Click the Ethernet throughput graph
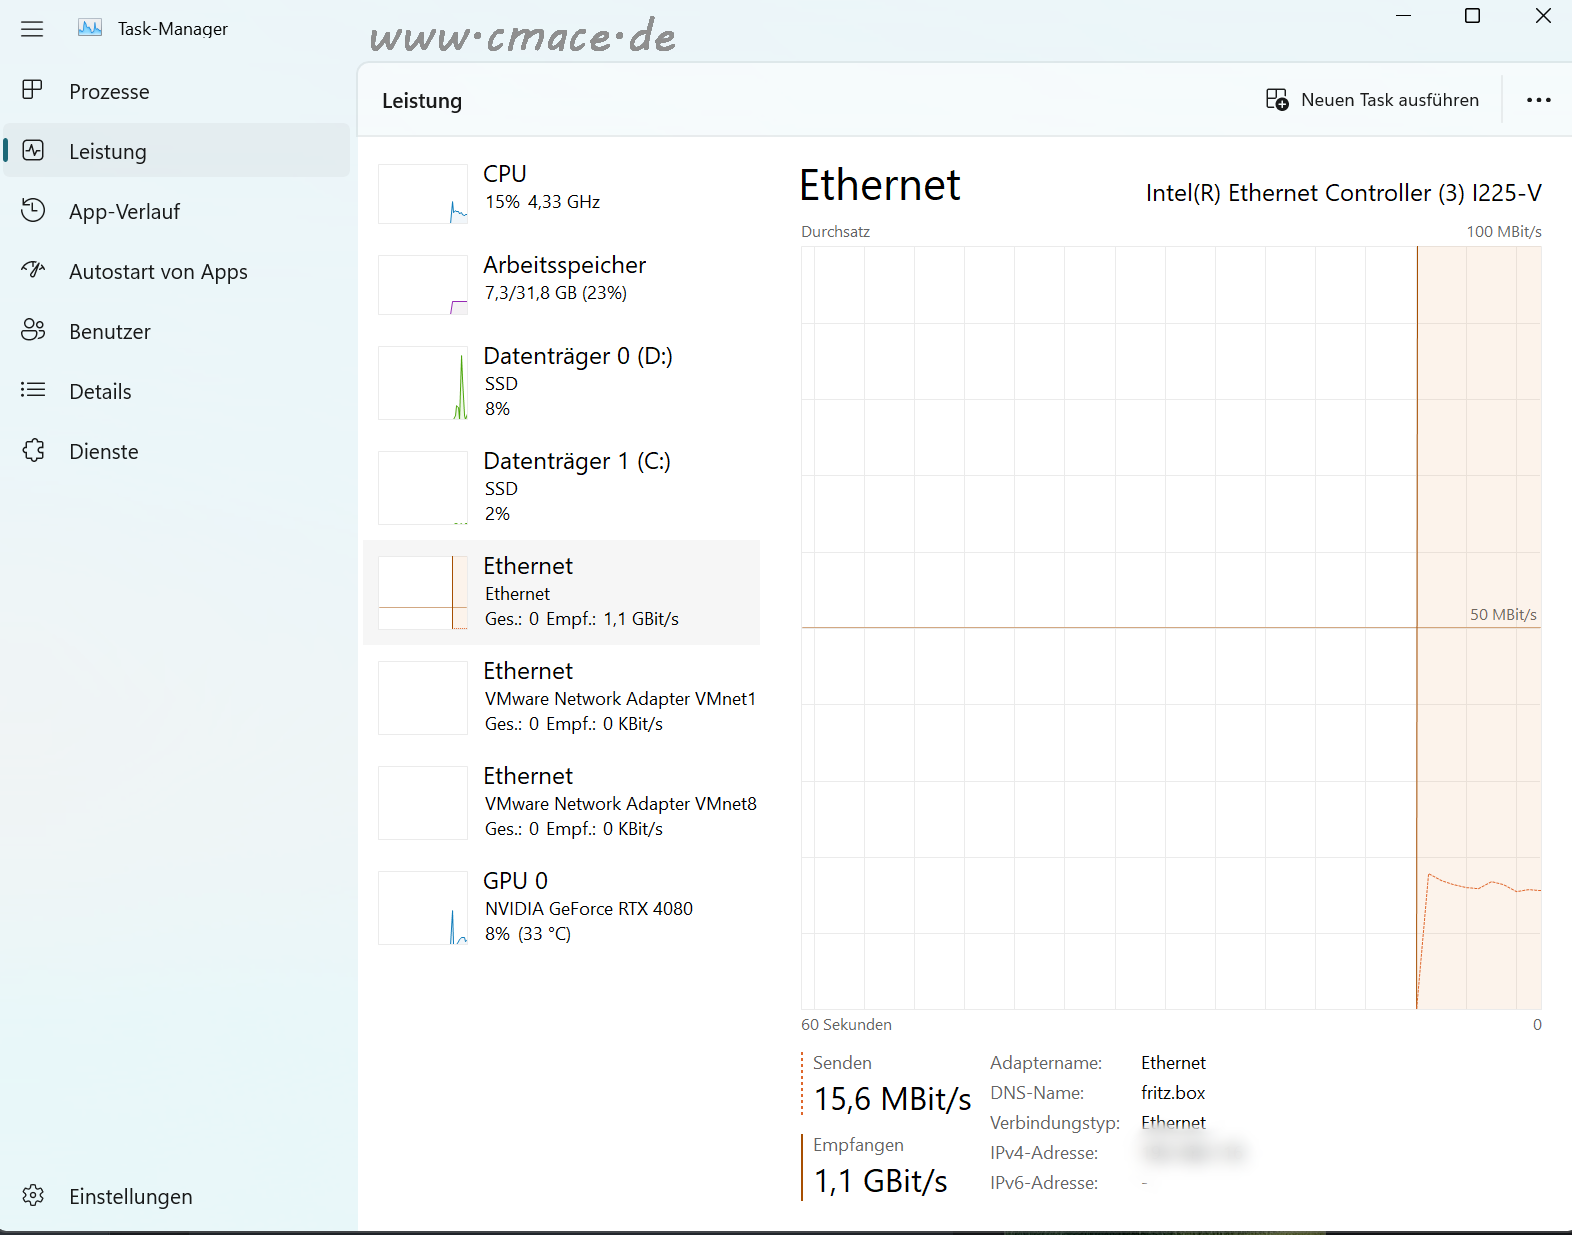Viewport: 1572px width, 1235px height. coord(1170,627)
